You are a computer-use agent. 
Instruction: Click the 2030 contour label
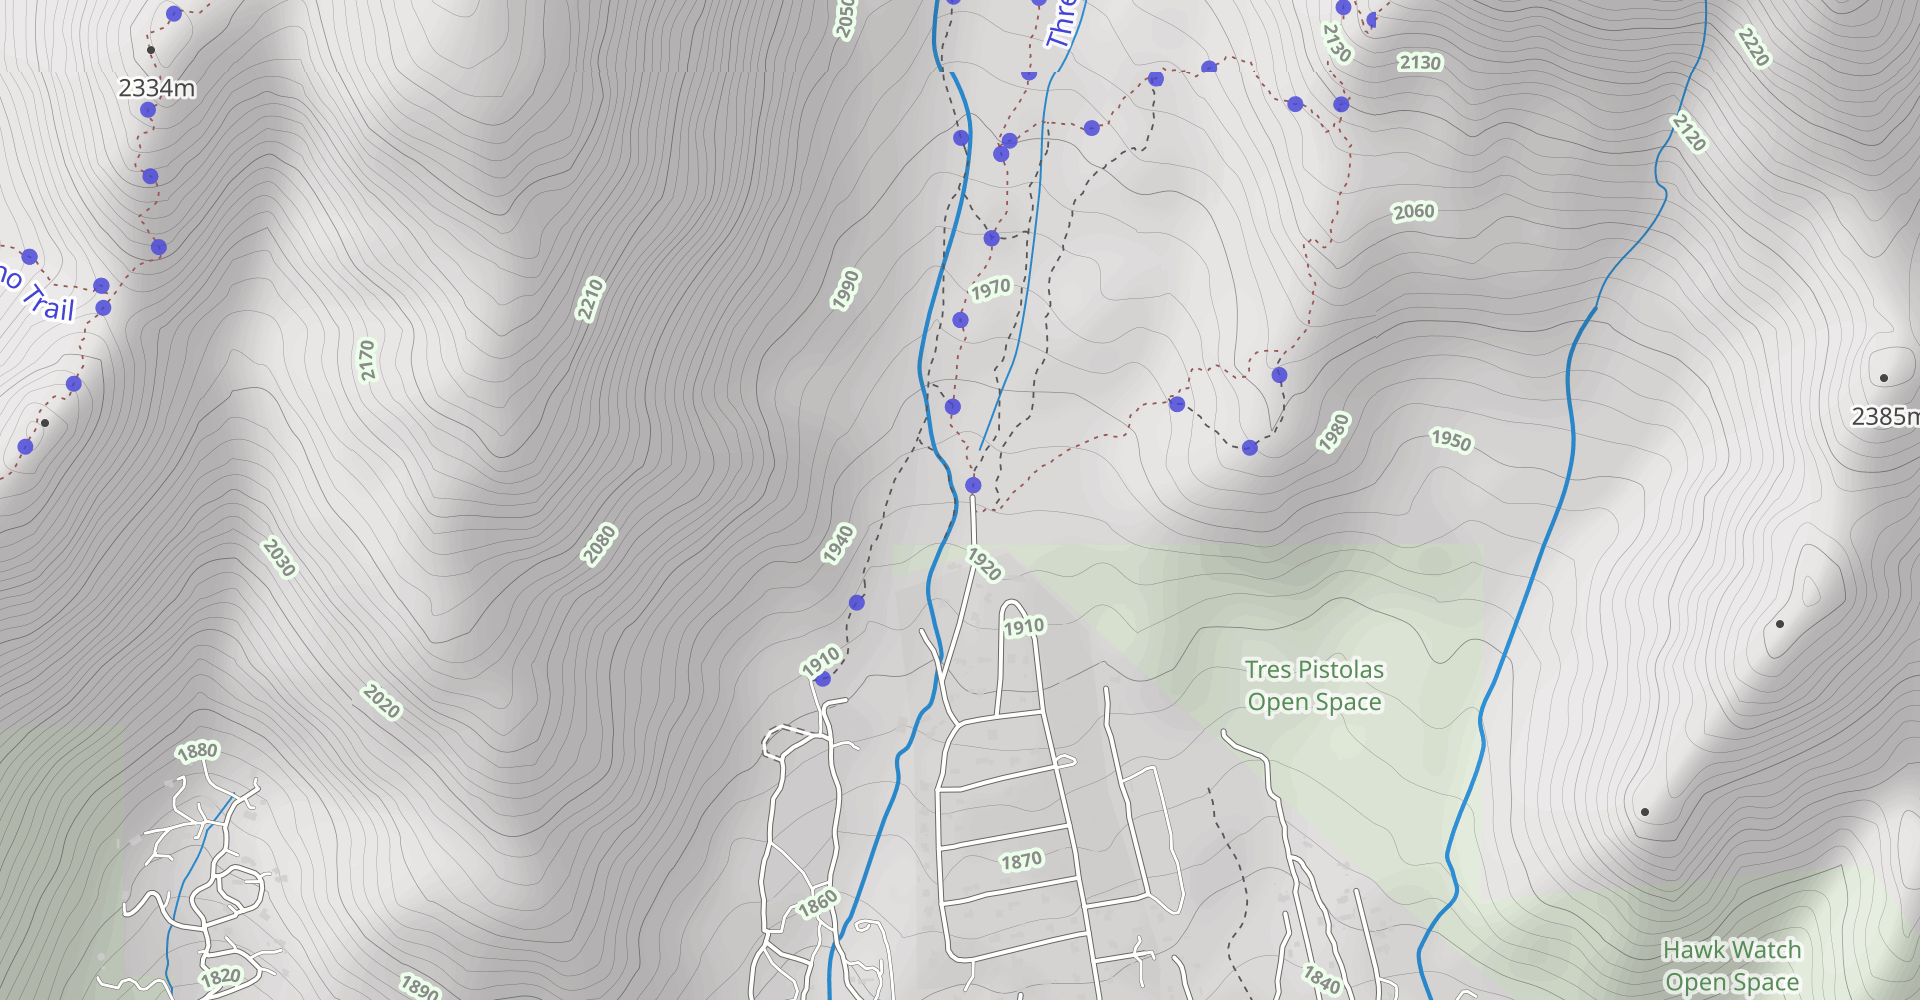279,558
